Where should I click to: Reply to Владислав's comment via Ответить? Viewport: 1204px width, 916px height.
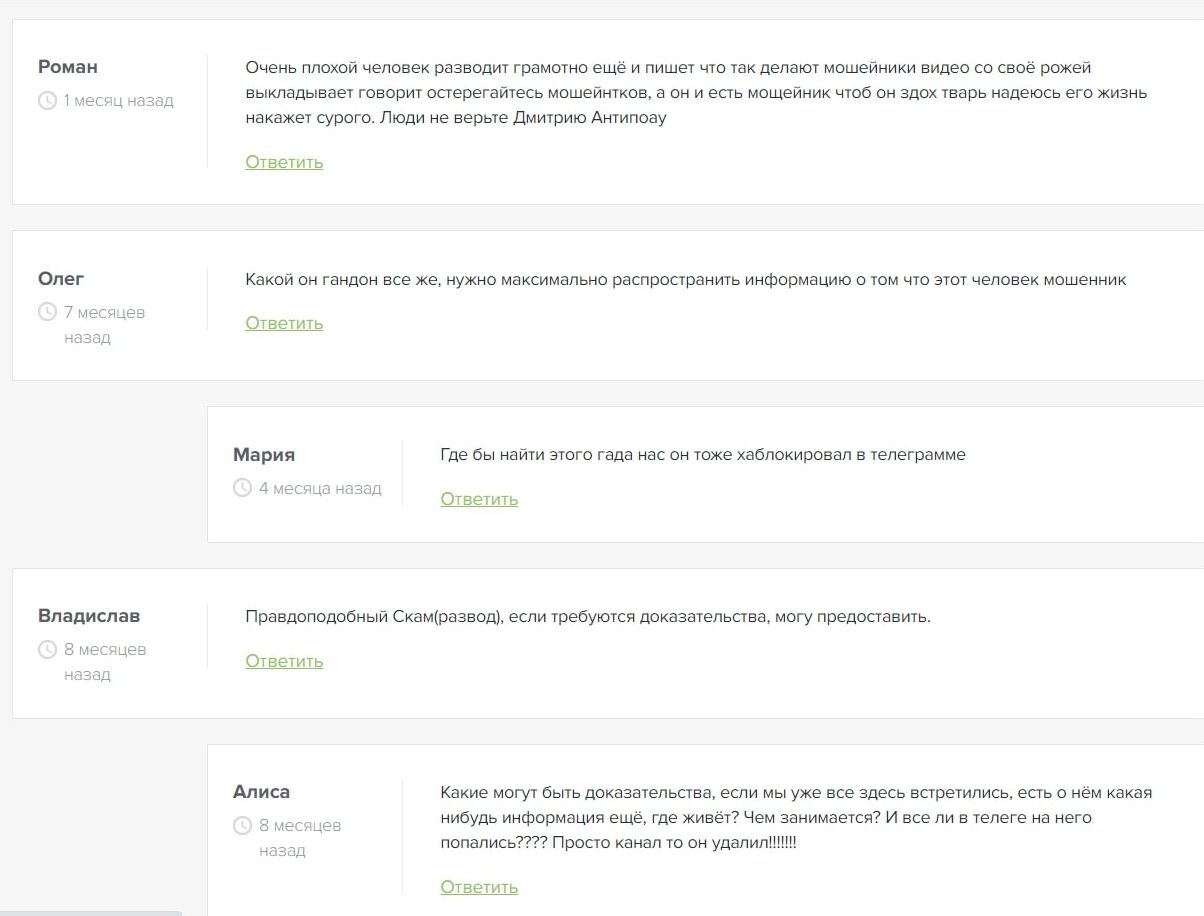click(x=284, y=661)
